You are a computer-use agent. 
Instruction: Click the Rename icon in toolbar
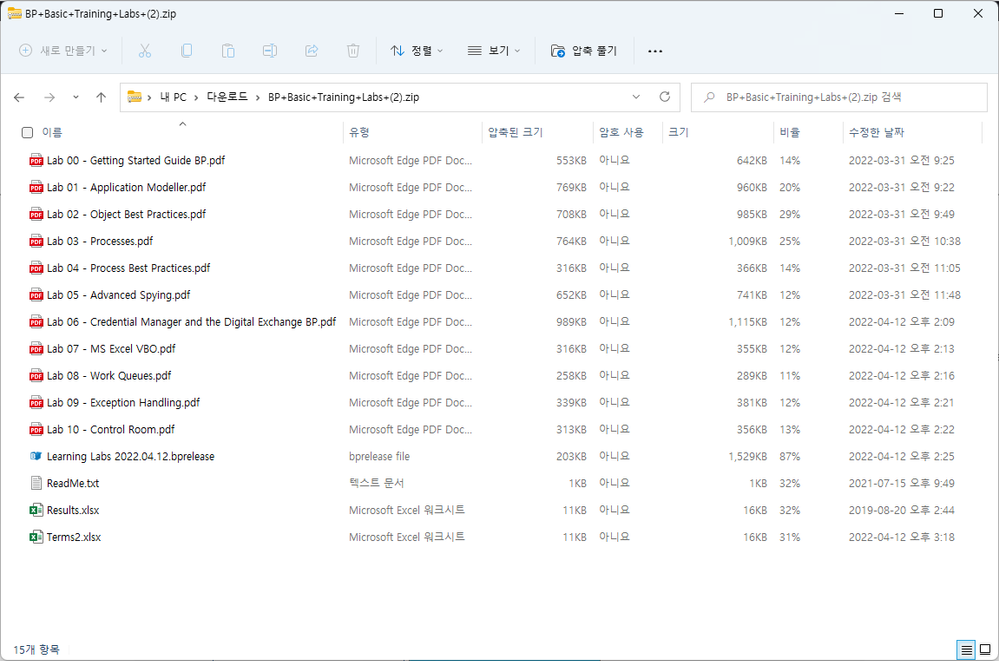point(270,51)
